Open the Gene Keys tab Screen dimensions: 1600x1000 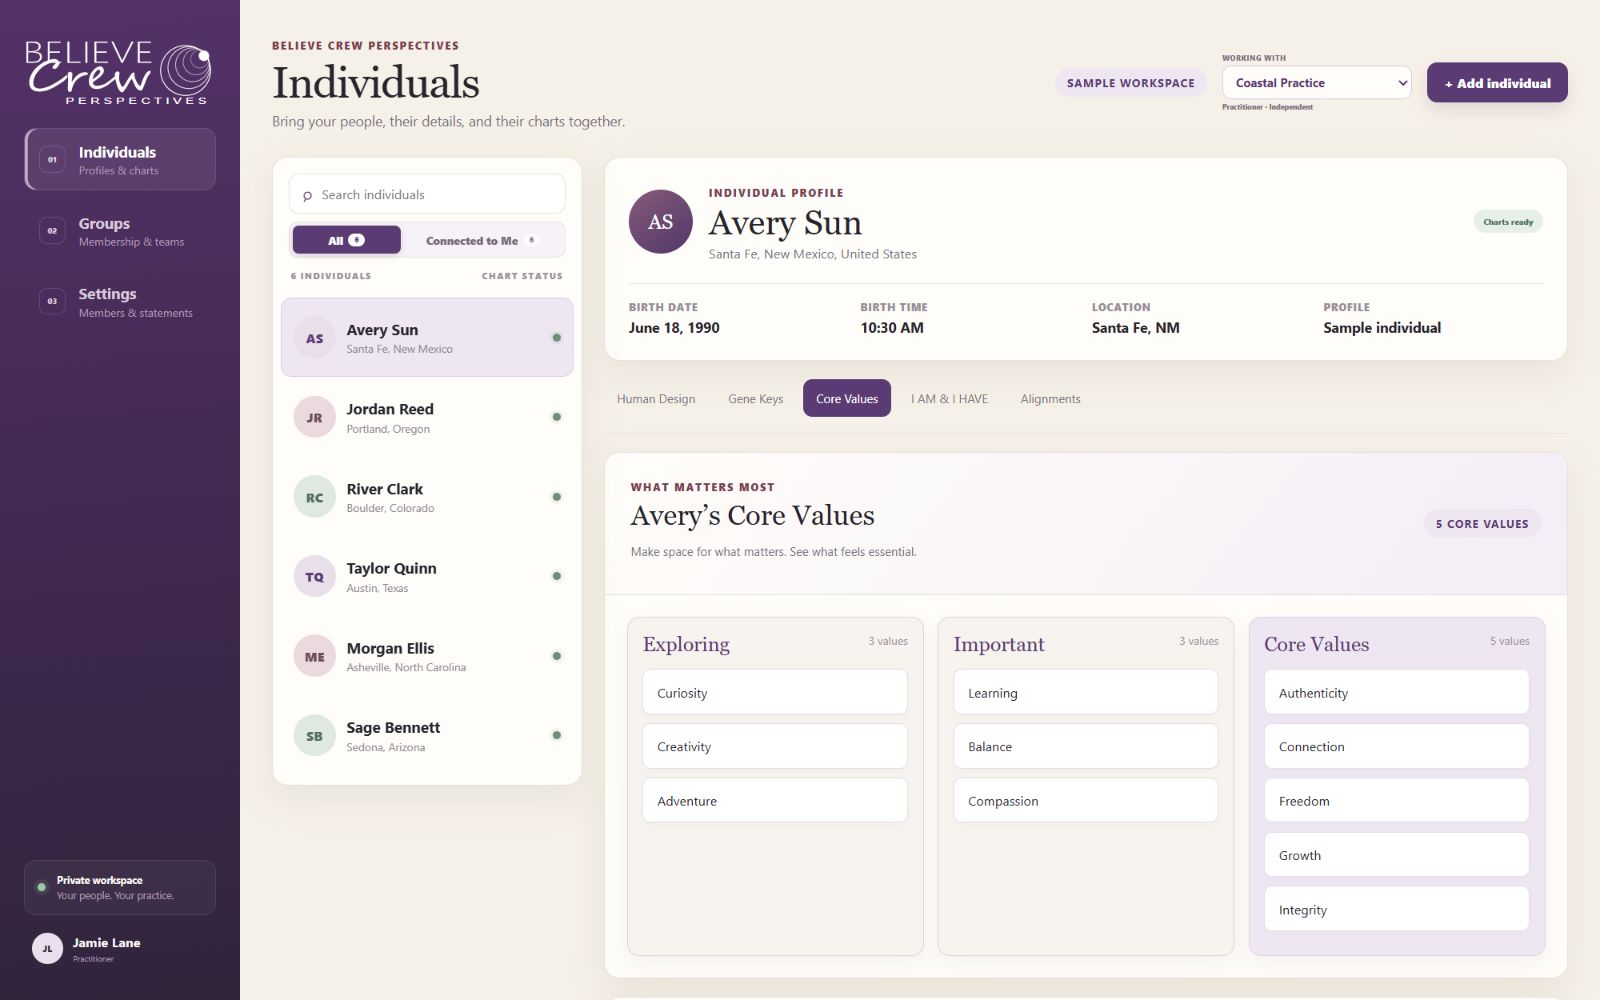coord(755,398)
